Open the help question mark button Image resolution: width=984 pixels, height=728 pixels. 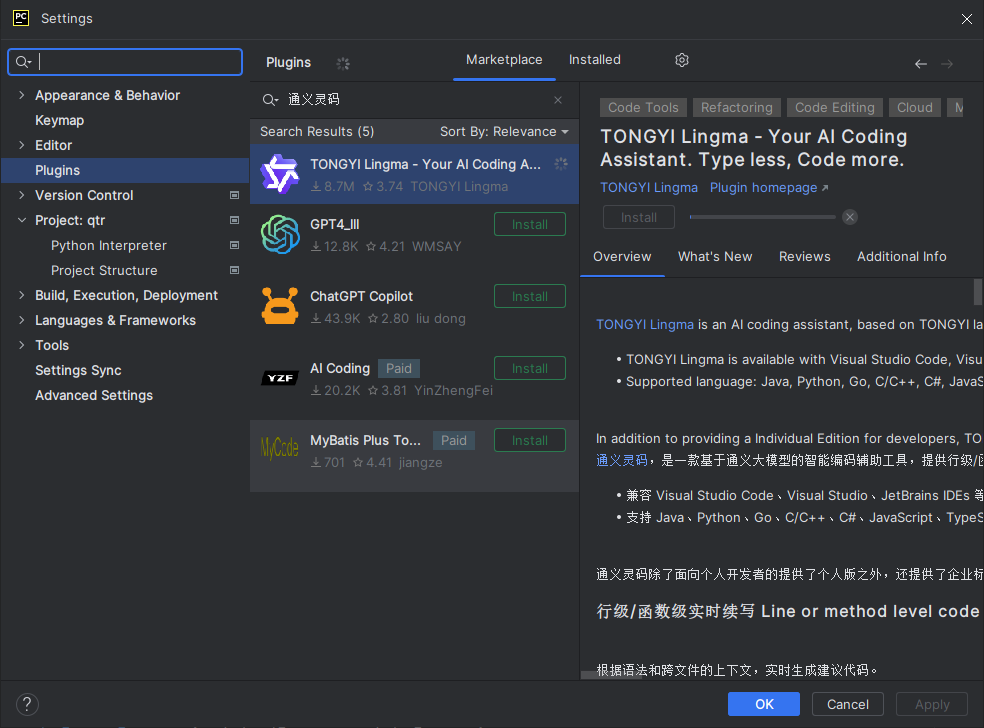coord(27,704)
